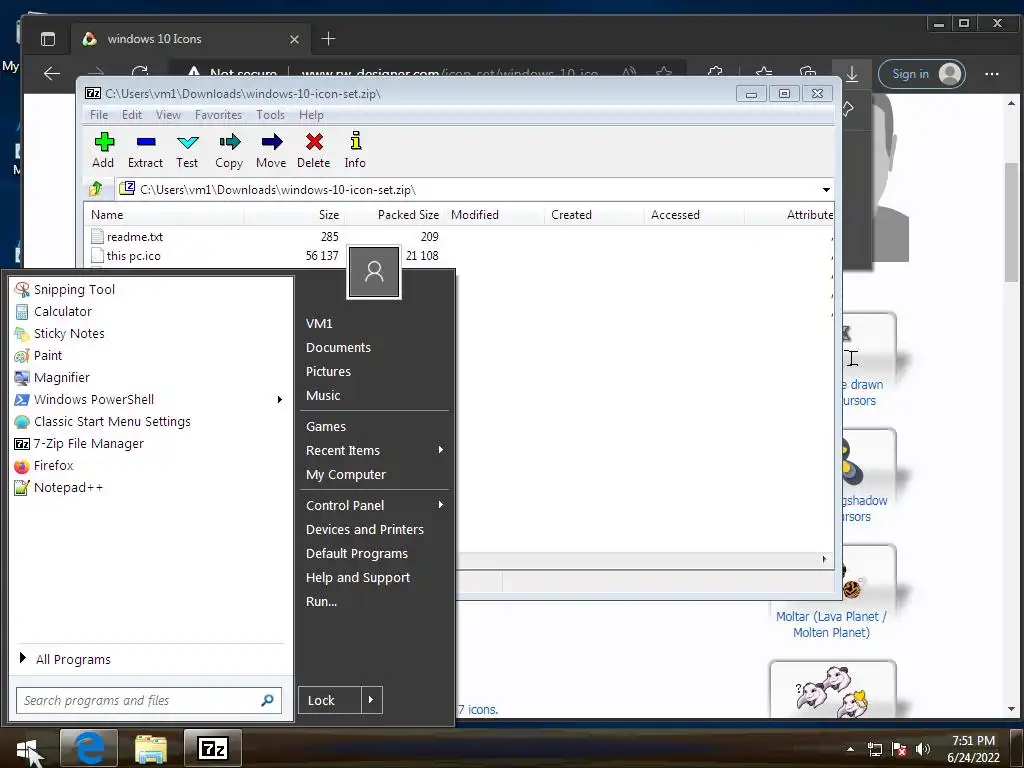Go back in Edge browser
Image resolution: width=1024 pixels, height=768 pixels.
pos(52,74)
